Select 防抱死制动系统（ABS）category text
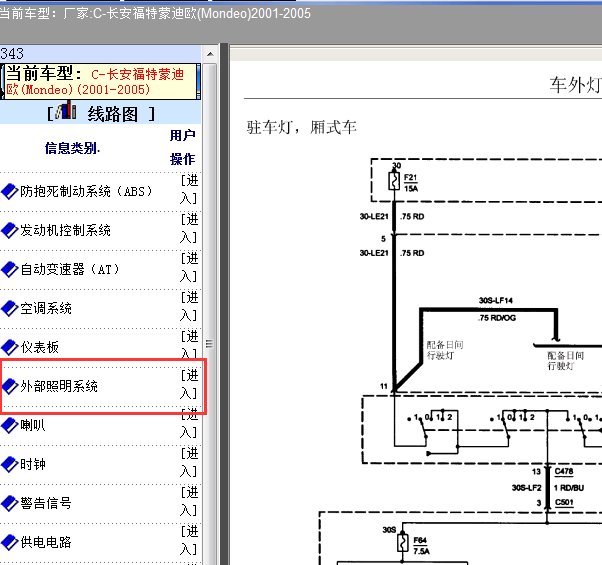Screen dimensions: 602x565 [x=87, y=191]
